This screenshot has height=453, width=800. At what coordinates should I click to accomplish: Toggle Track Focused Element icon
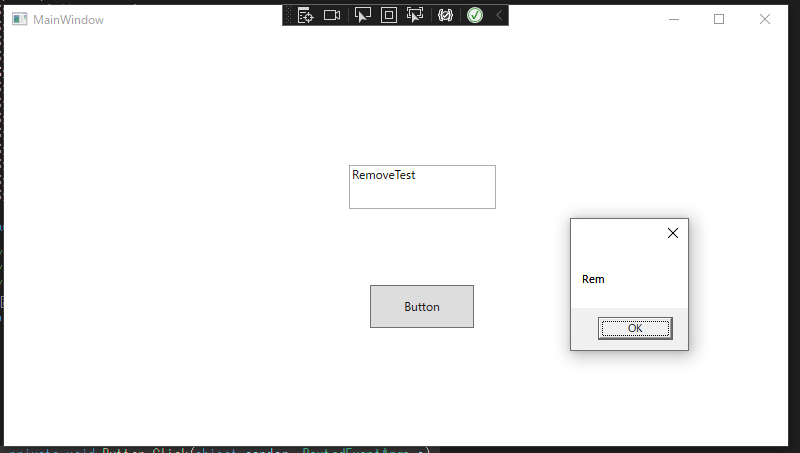tap(415, 16)
